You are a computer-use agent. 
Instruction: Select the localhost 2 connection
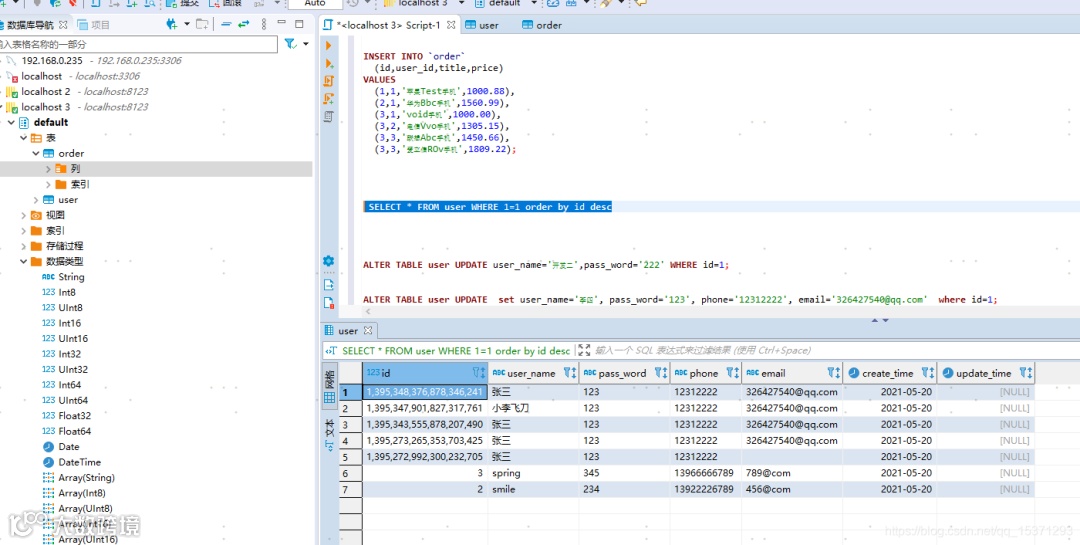(46, 92)
